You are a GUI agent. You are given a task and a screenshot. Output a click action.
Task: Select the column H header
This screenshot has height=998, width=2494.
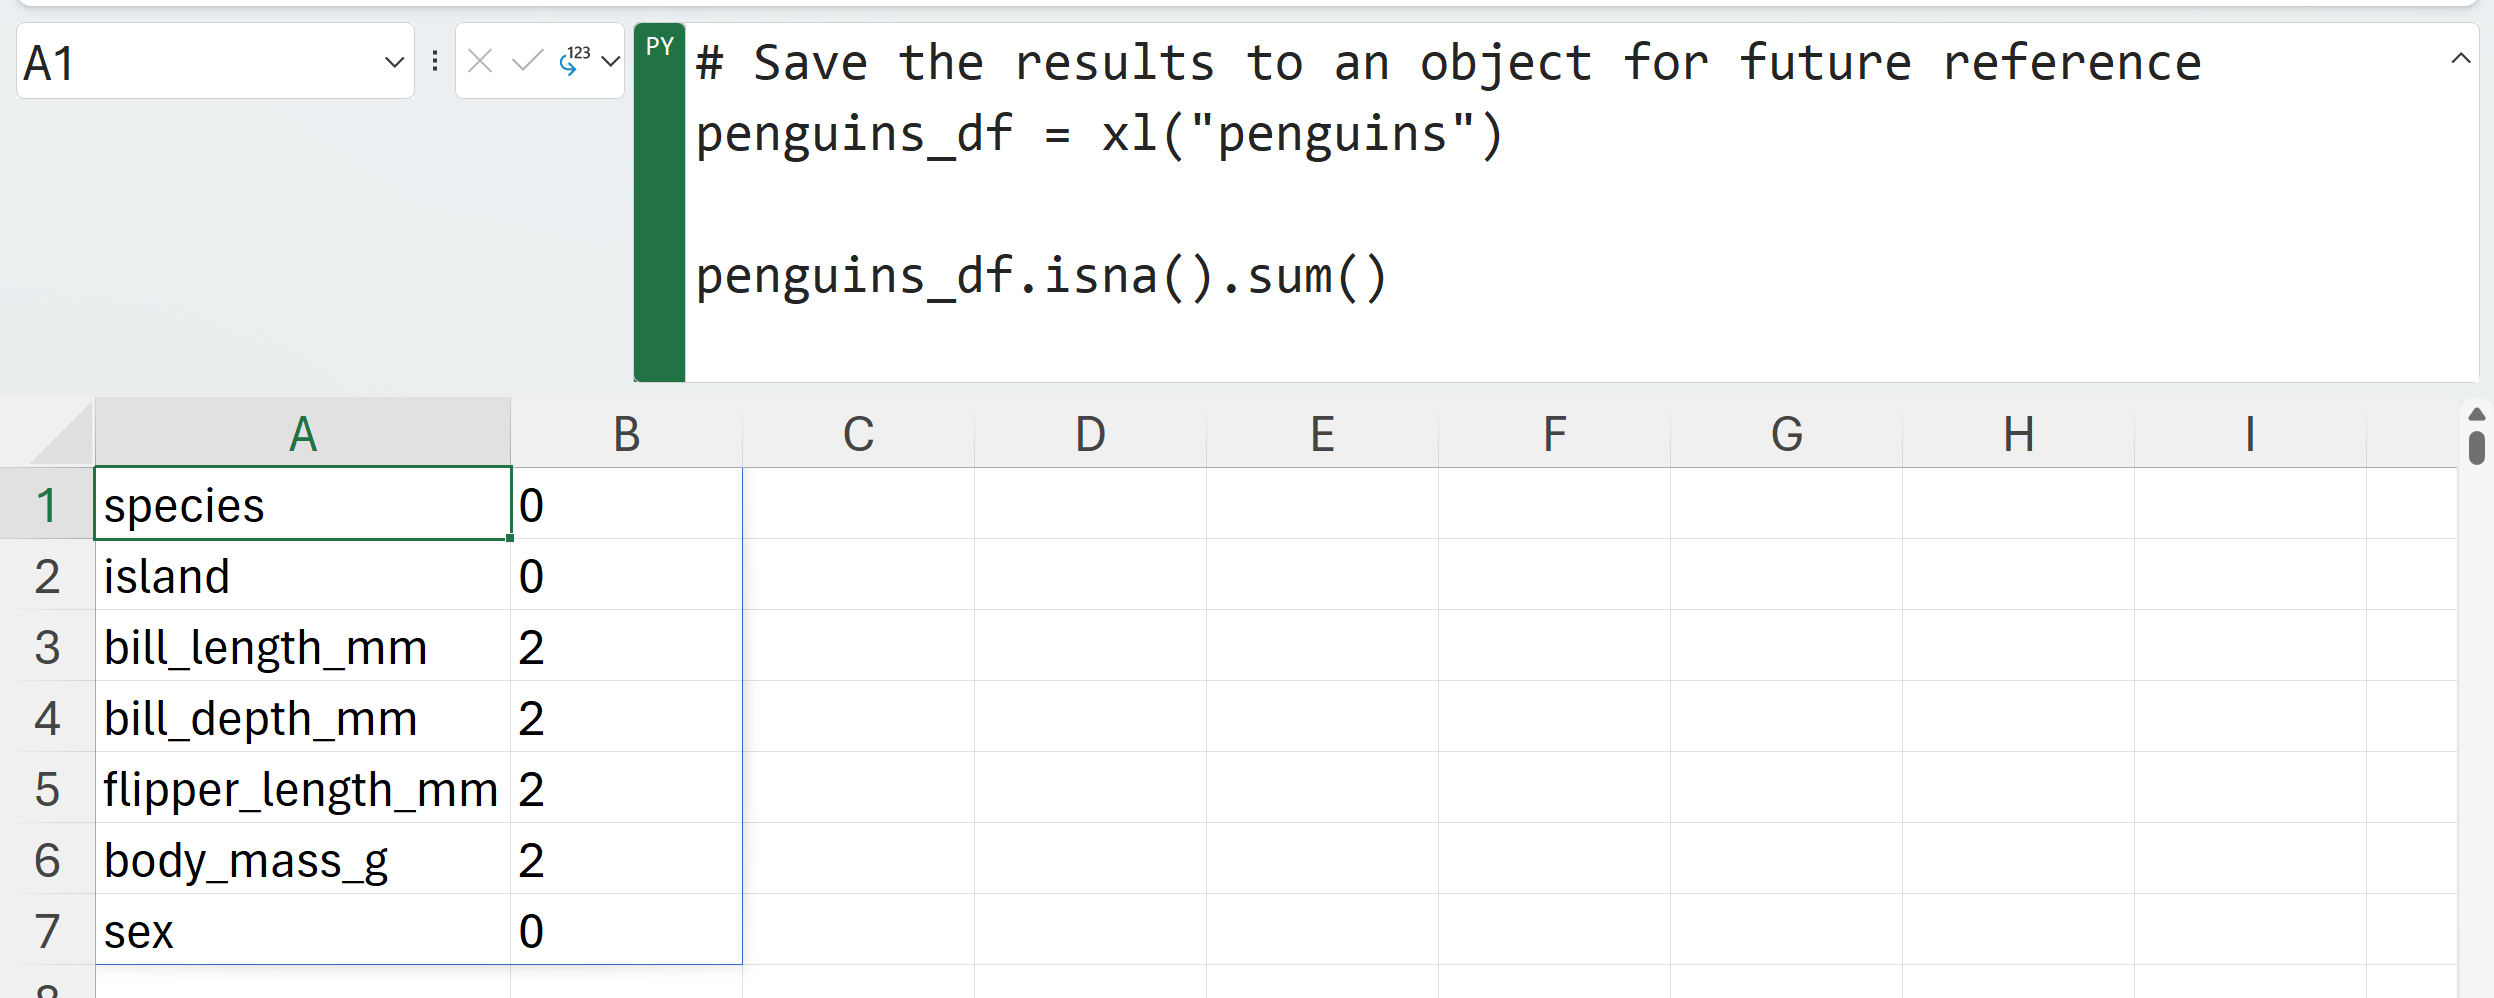tap(2018, 434)
